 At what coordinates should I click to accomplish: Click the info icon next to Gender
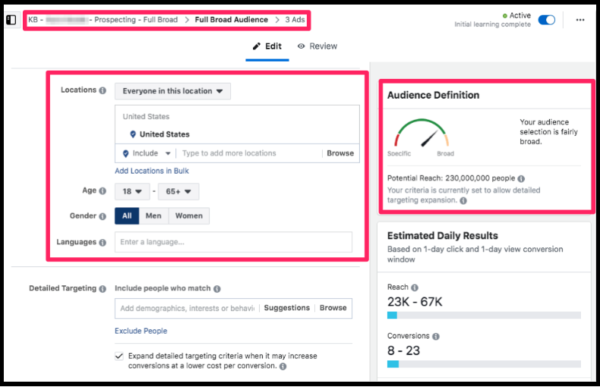click(103, 216)
